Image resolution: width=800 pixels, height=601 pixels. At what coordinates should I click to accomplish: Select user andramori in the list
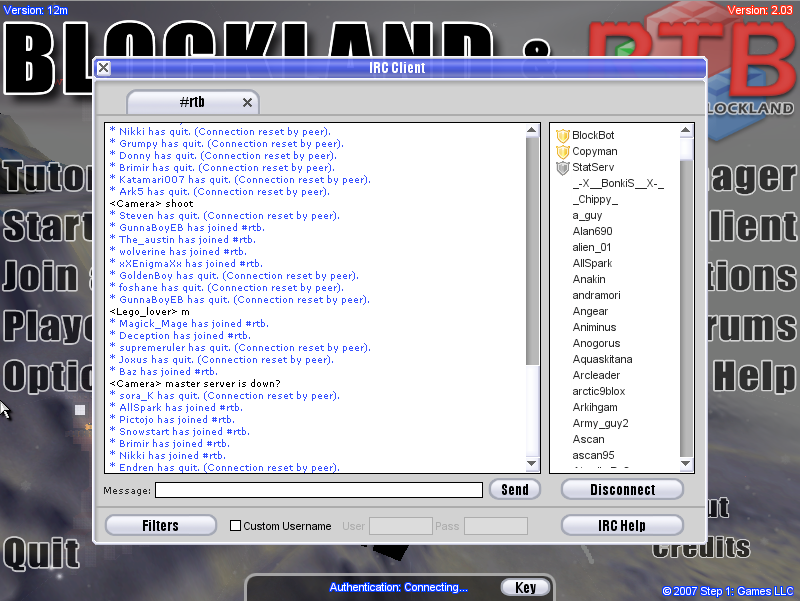pyautogui.click(x=596, y=295)
